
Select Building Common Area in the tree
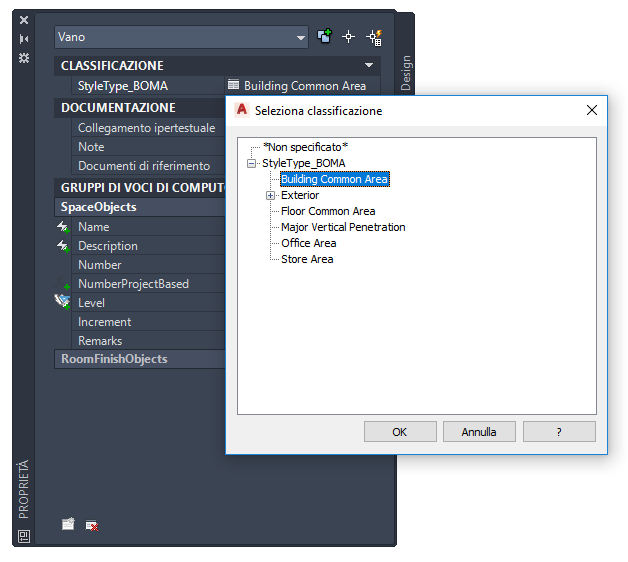(x=334, y=179)
